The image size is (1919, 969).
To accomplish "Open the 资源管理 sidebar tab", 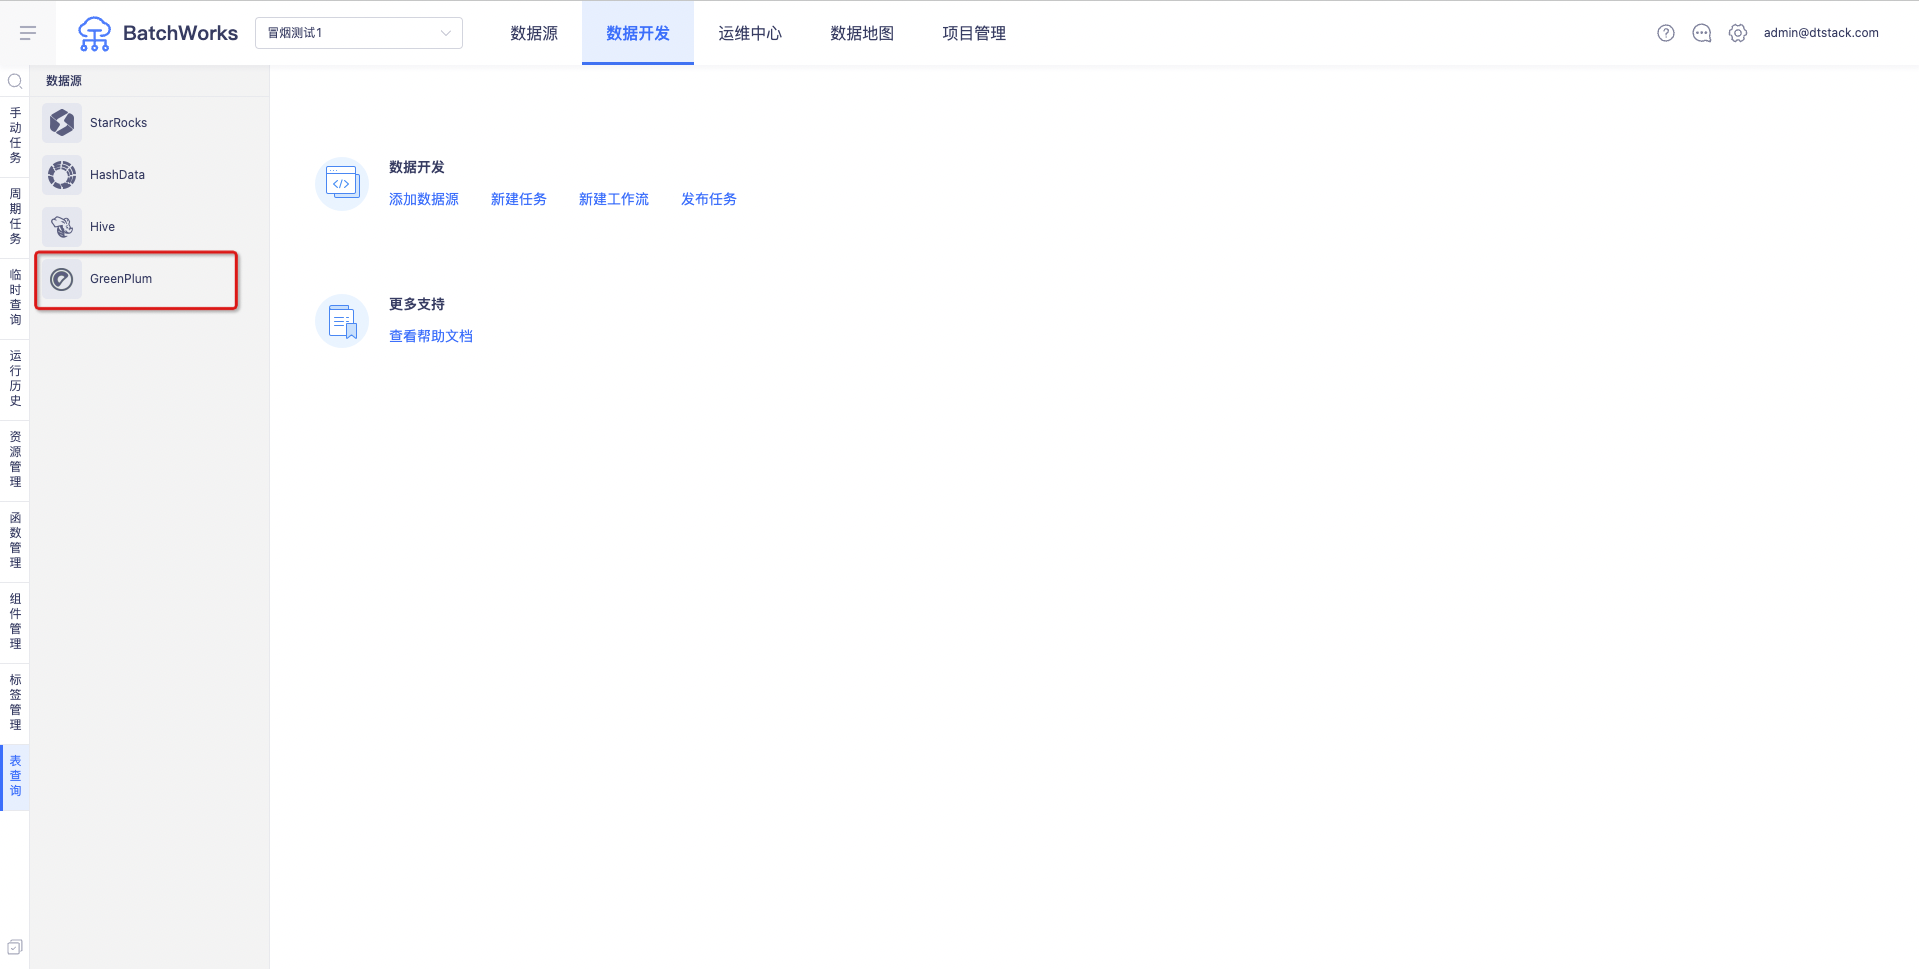I will click(15, 459).
